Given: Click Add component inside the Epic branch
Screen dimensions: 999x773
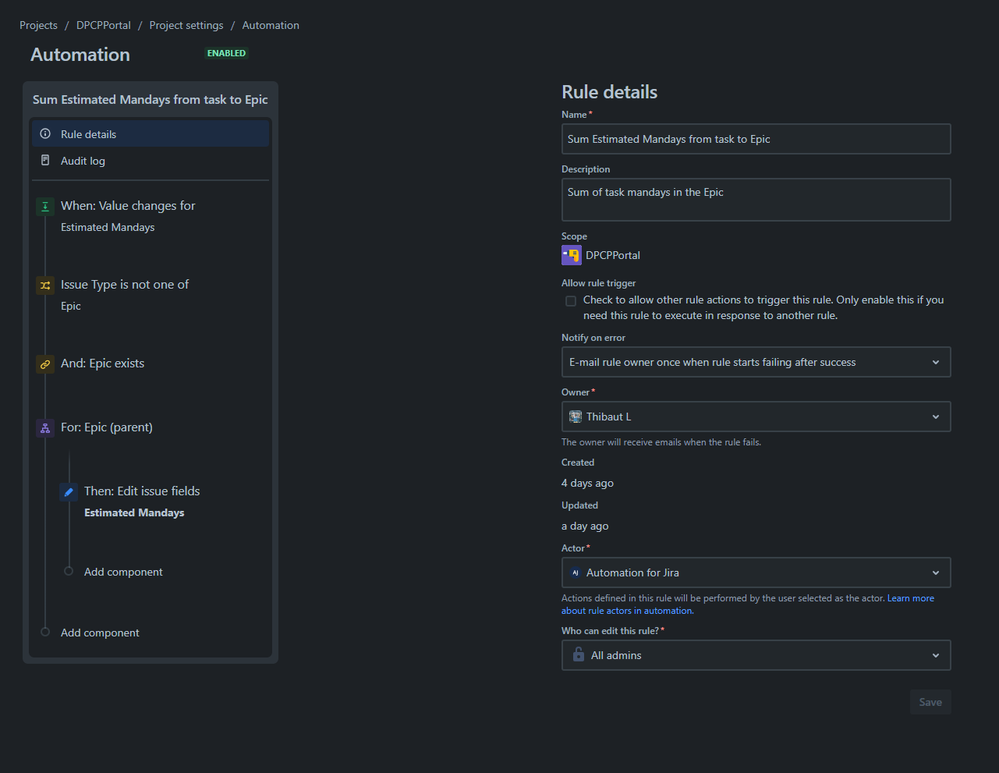Looking at the screenshot, I should (123, 572).
